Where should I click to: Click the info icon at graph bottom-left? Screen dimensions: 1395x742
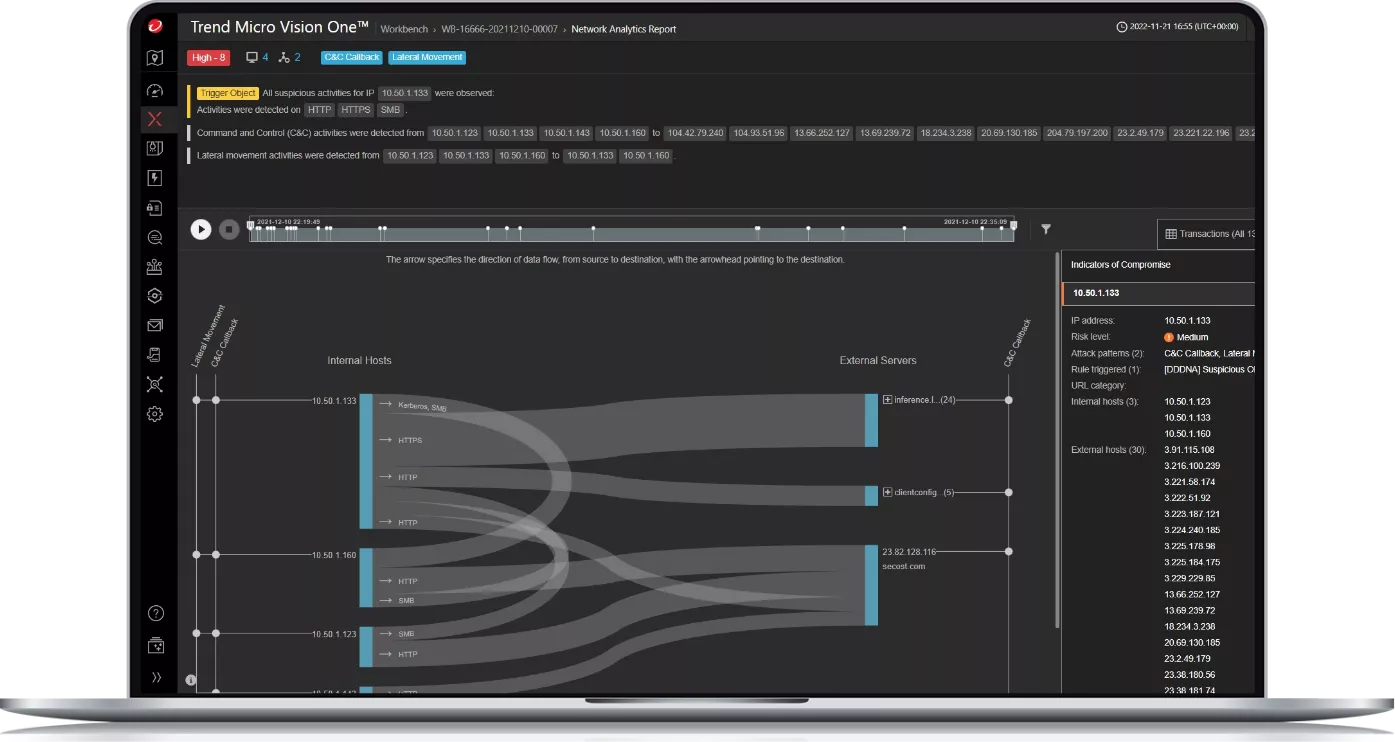(x=191, y=680)
